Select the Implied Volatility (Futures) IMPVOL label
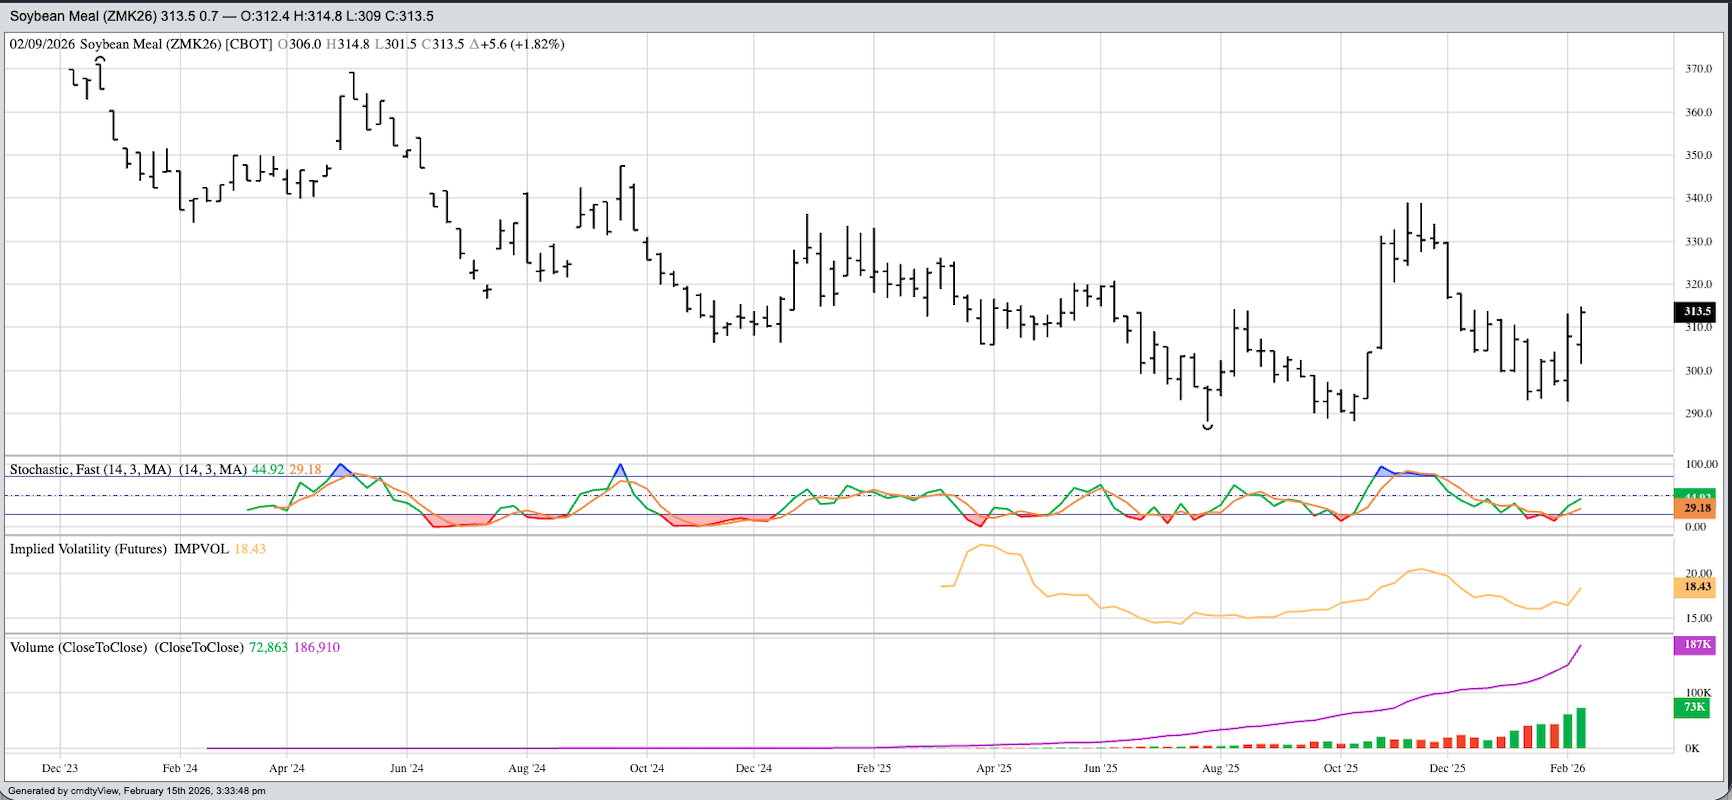This screenshot has width=1732, height=800. pos(118,549)
